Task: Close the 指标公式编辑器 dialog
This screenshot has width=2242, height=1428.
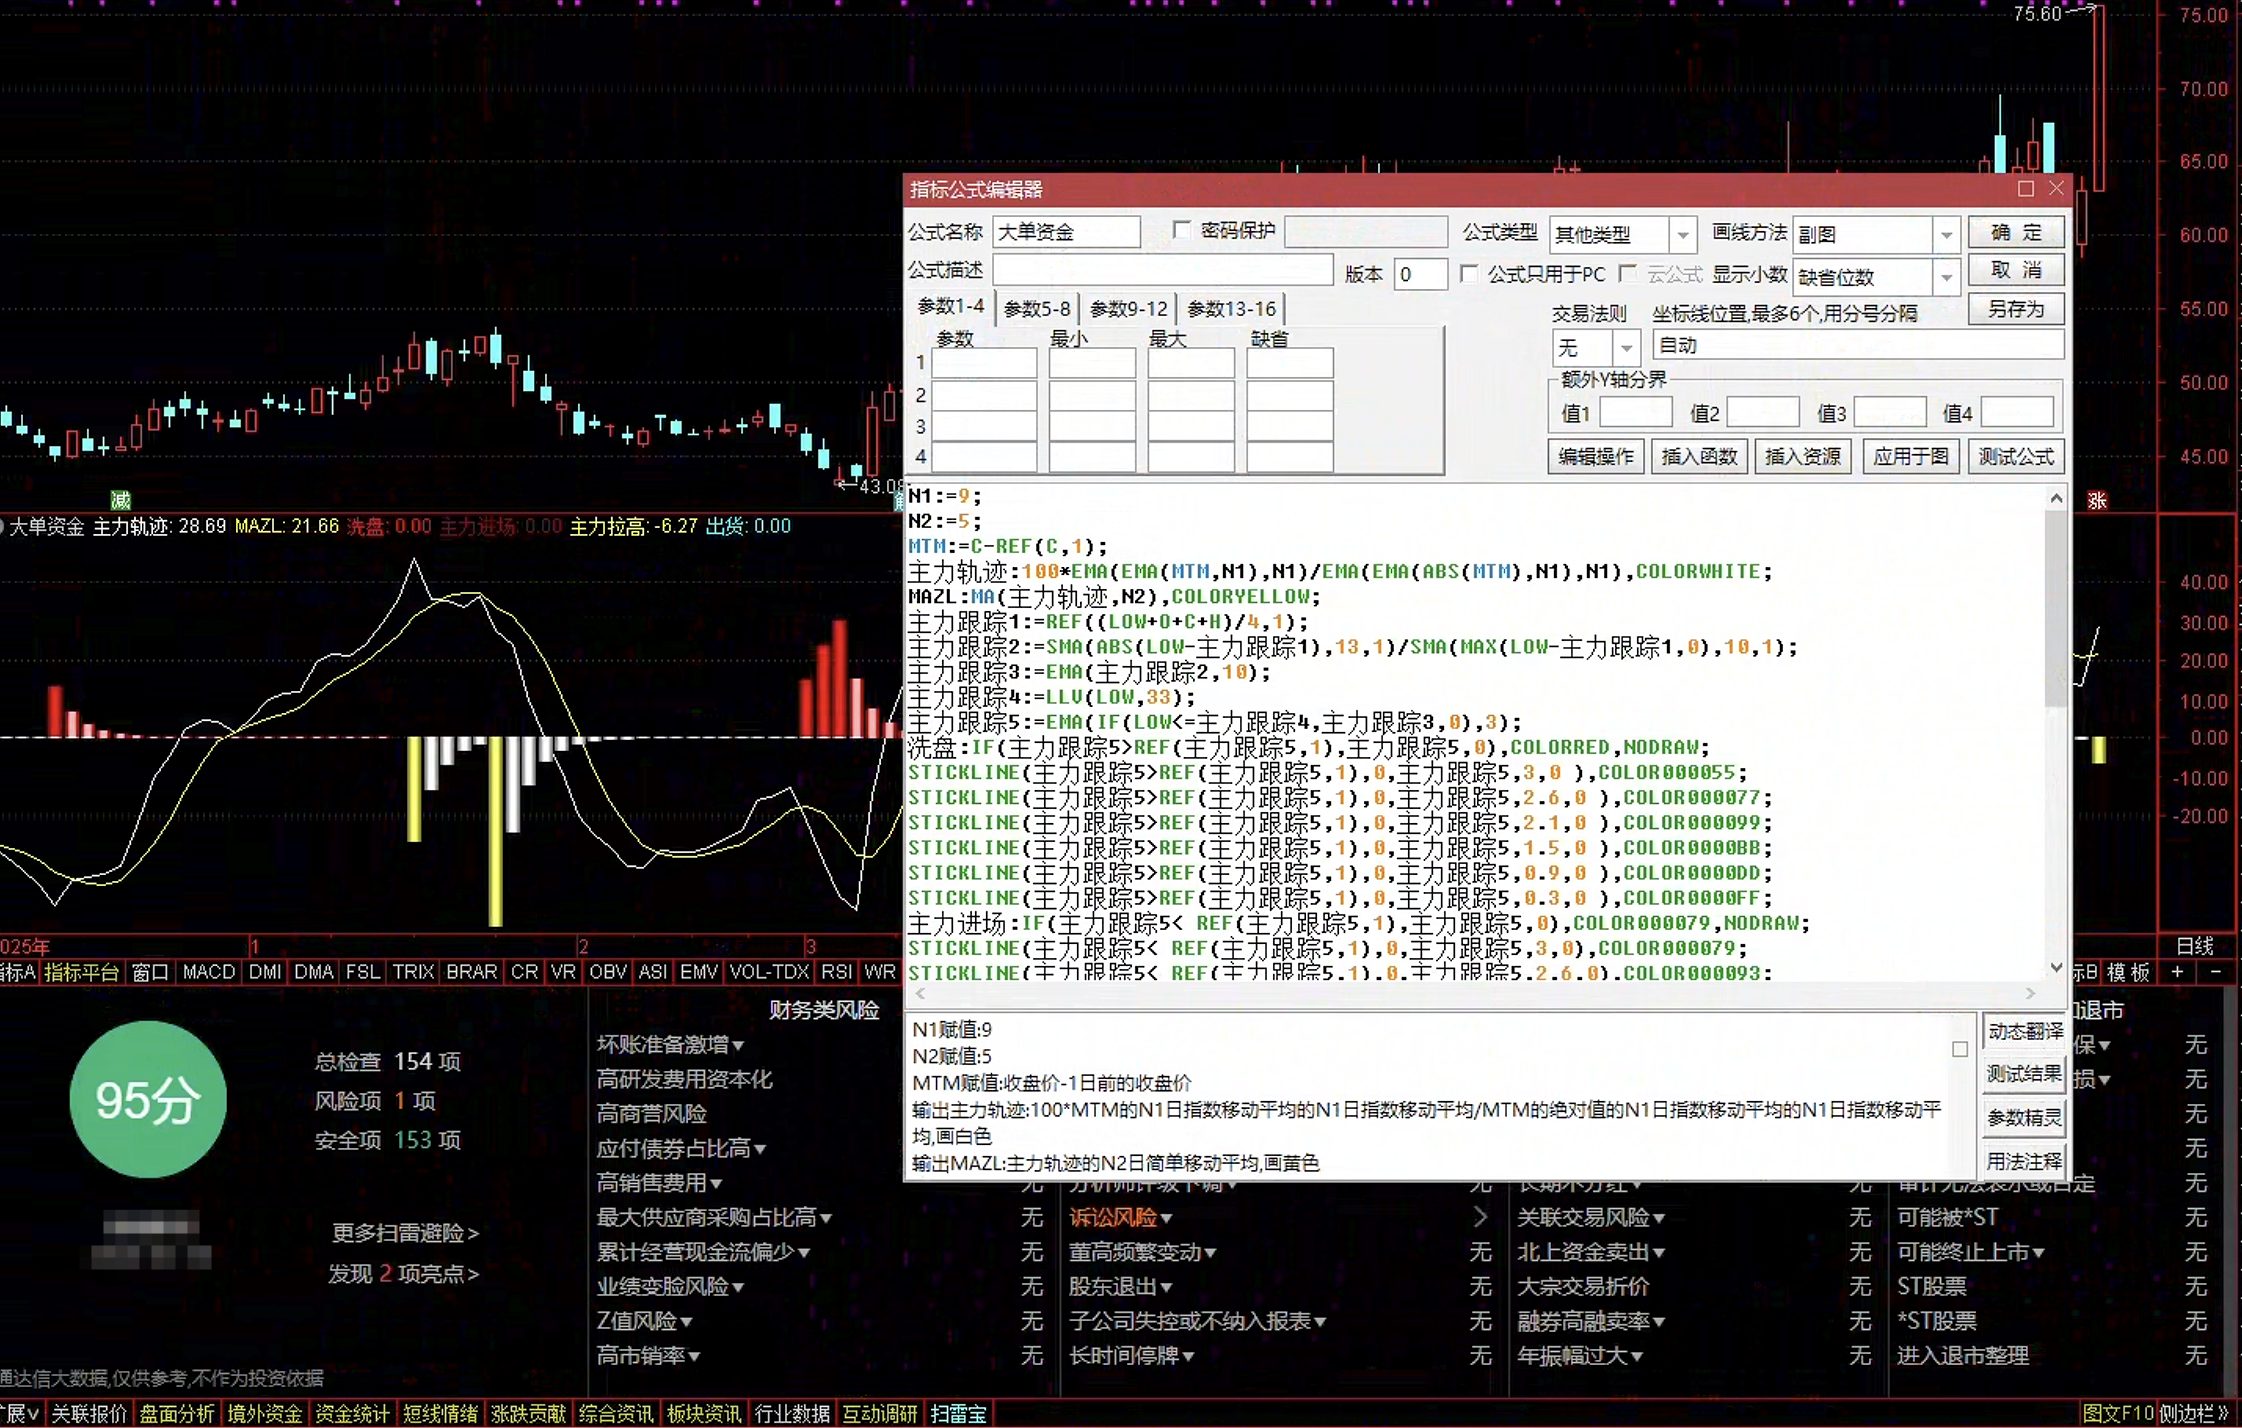Action: 2056,188
